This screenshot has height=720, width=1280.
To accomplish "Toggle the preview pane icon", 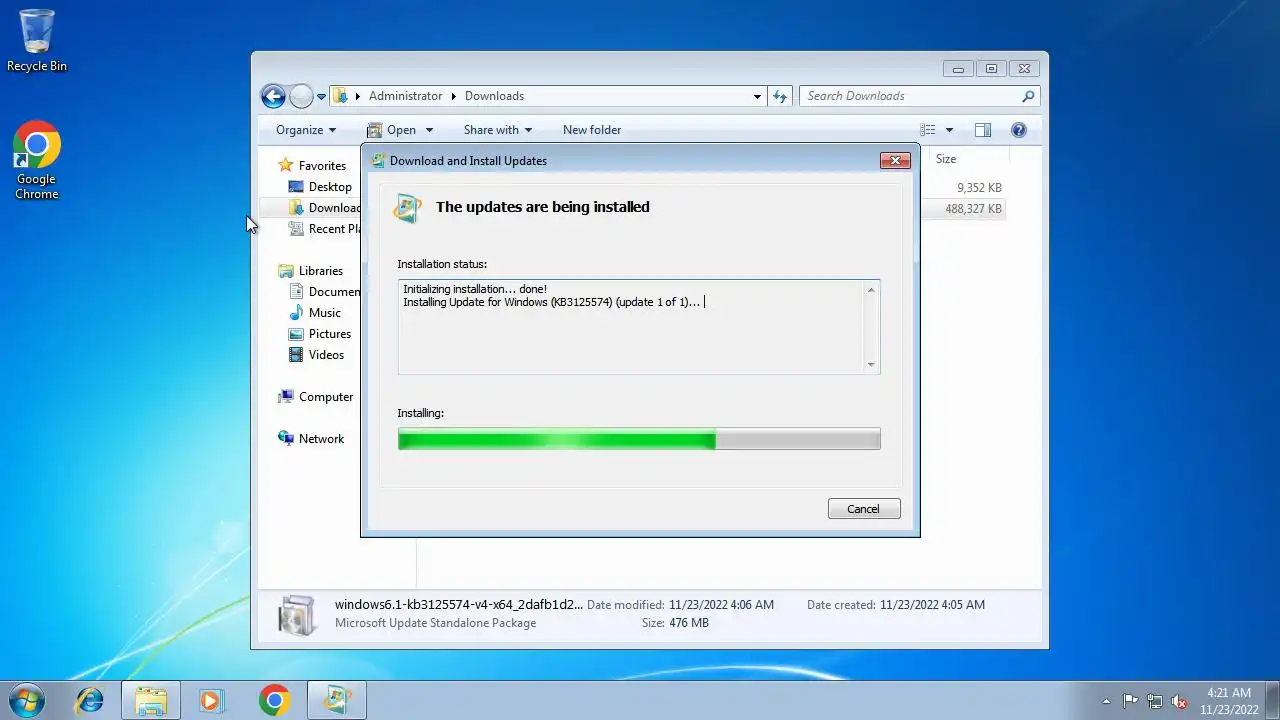I will click(x=983, y=130).
